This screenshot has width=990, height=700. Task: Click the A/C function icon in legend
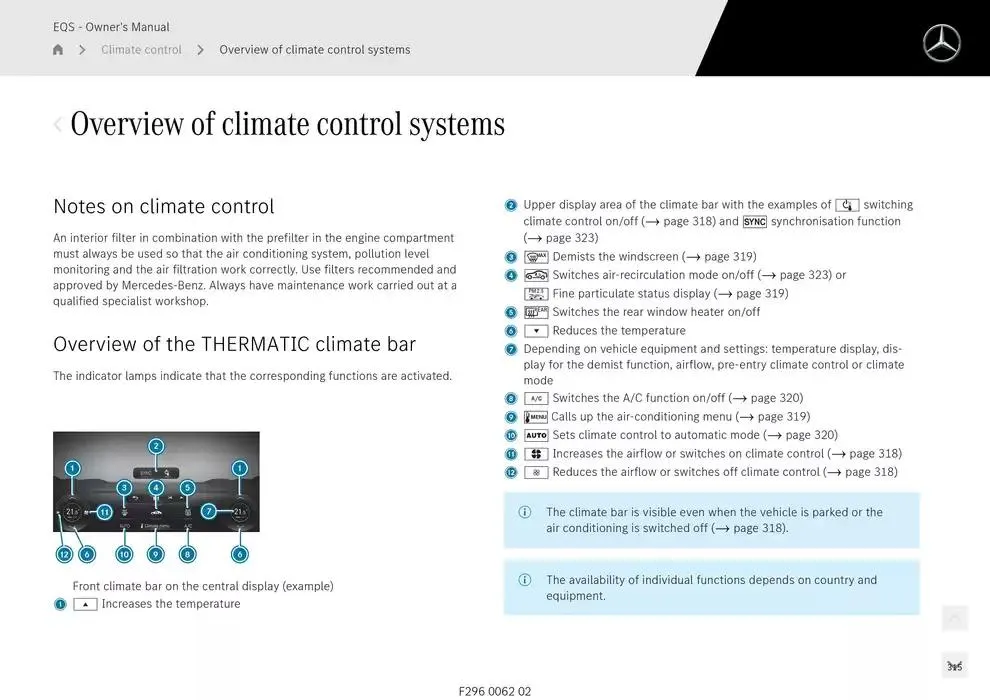coord(536,398)
